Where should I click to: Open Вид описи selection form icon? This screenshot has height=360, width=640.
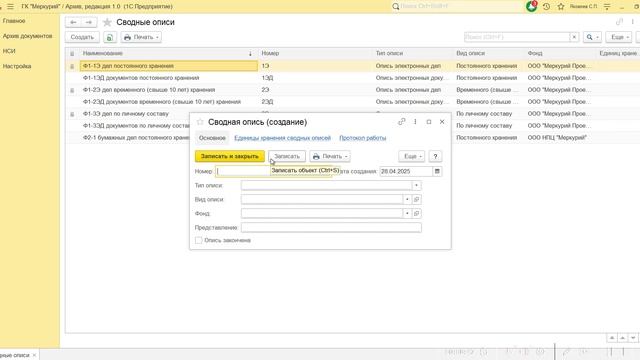tap(416, 200)
